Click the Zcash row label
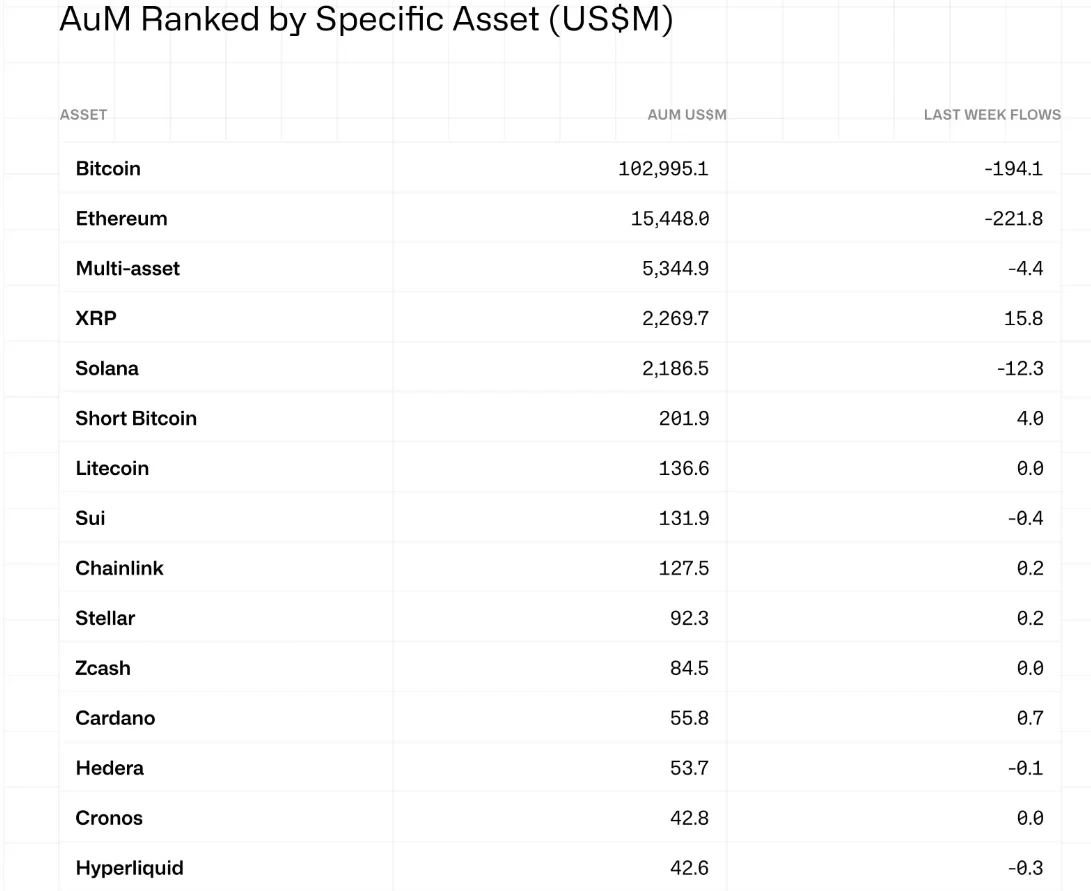 click(103, 669)
